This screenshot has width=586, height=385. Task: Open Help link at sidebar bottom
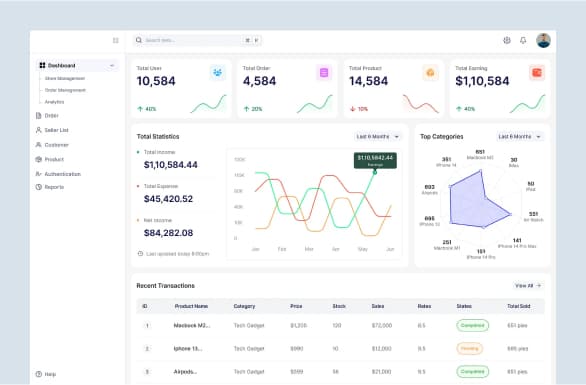pyautogui.click(x=50, y=374)
